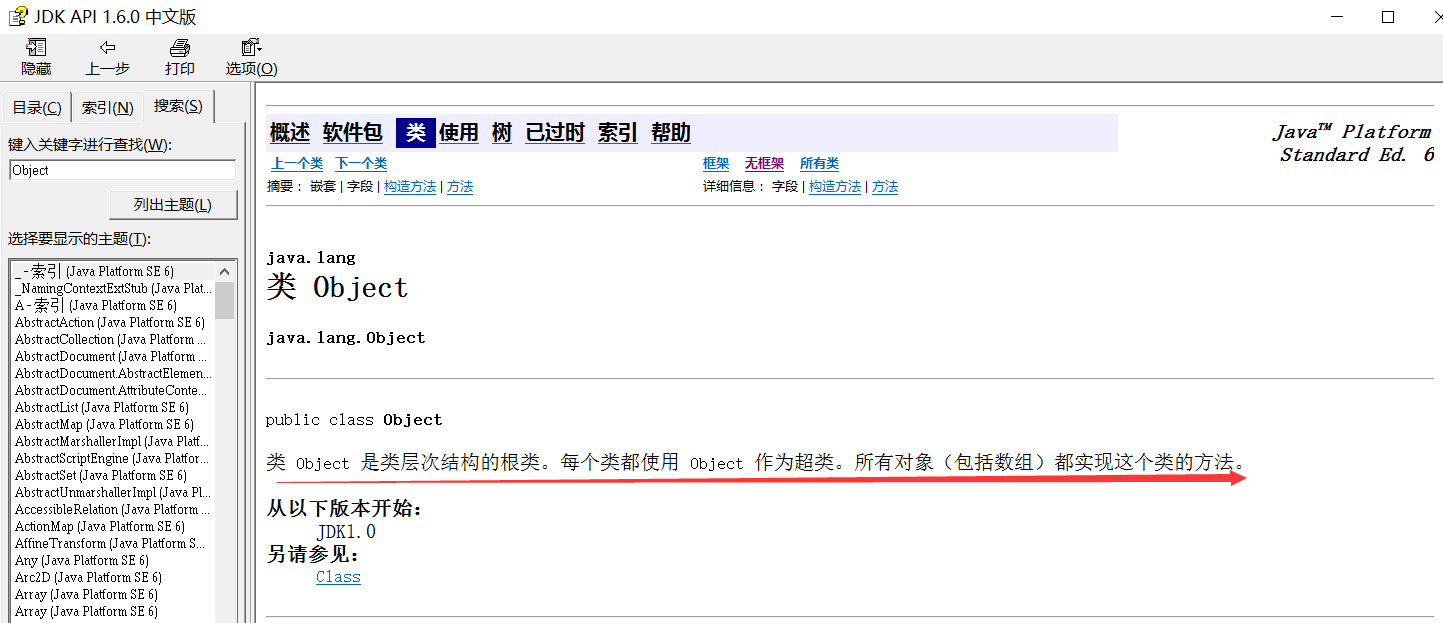Open the Class link under 另请参见
Screen dimensions: 1443x623
coord(338,577)
